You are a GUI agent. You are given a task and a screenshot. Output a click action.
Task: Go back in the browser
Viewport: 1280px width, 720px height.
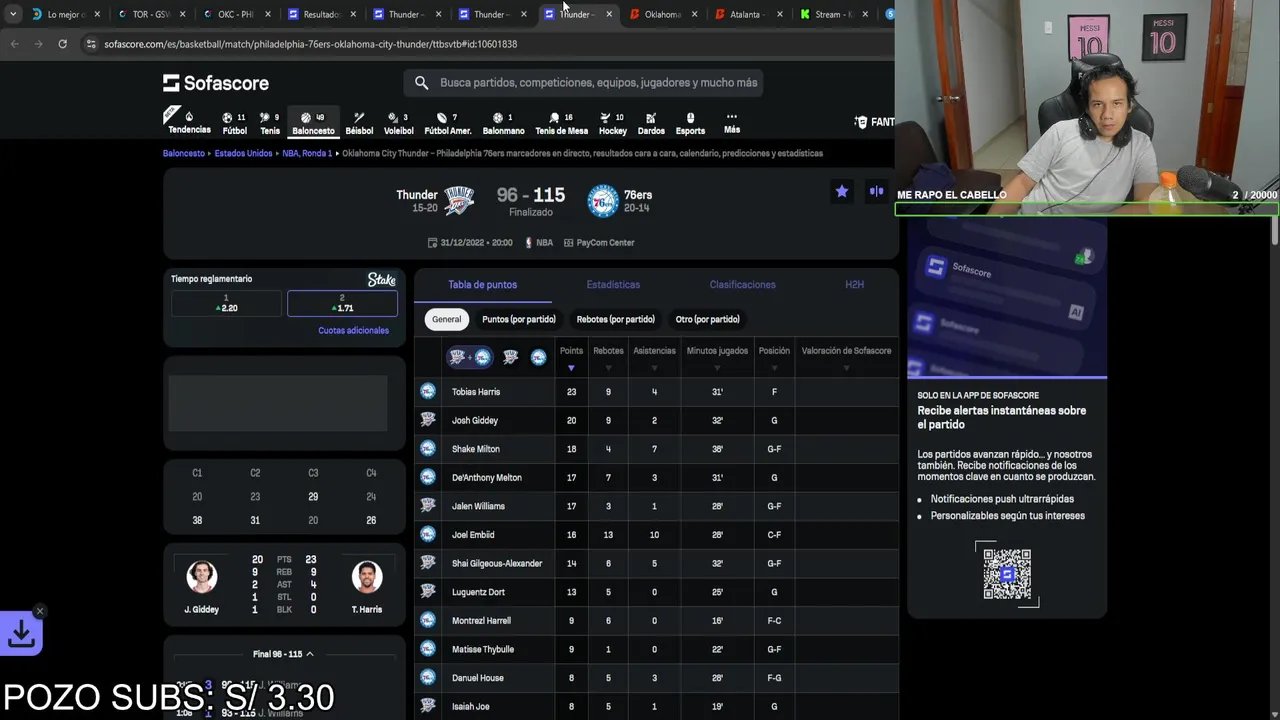14,44
